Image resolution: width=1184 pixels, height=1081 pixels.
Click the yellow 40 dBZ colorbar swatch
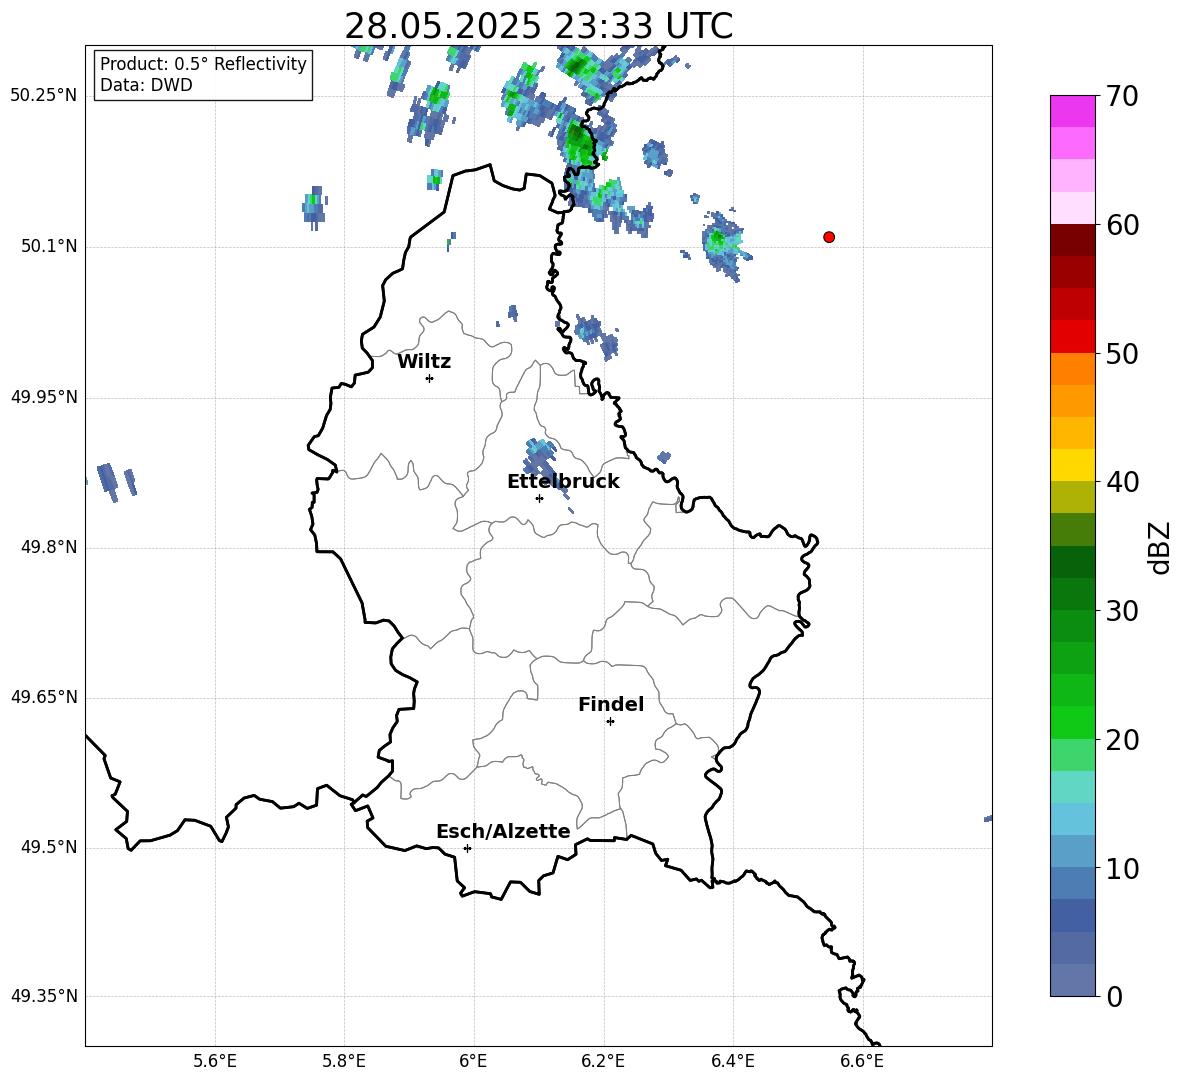1072,465
